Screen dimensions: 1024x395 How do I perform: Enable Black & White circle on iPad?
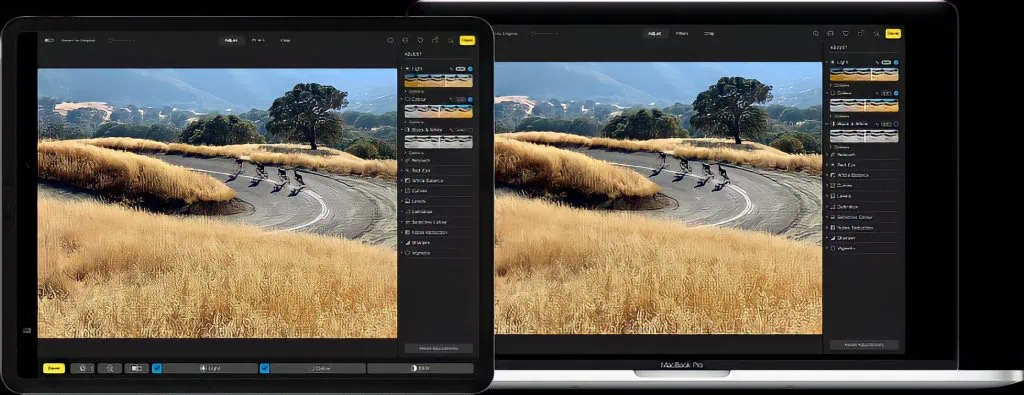click(470, 130)
